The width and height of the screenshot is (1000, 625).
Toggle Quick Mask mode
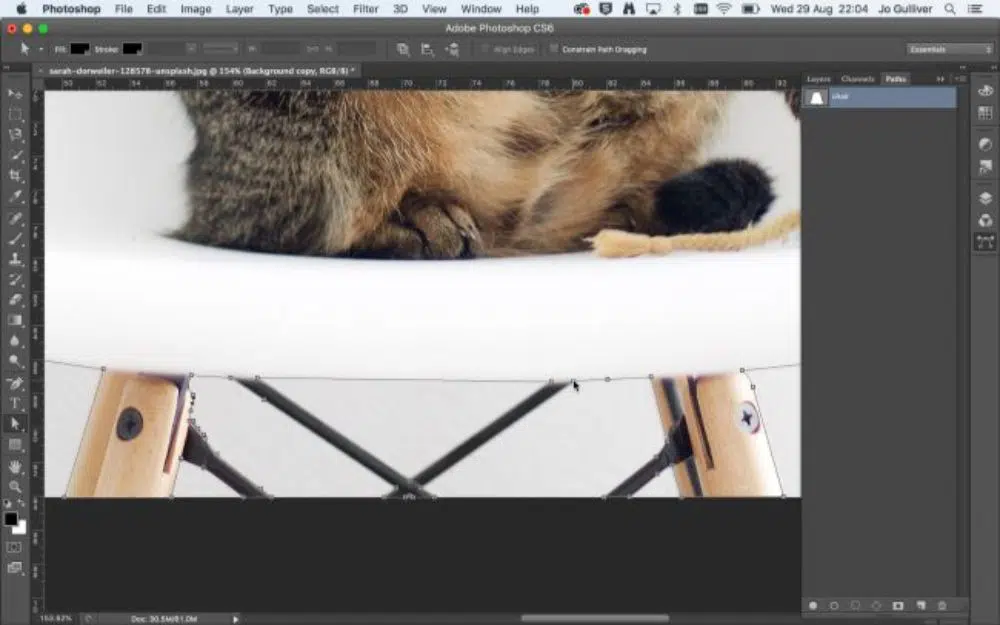pos(15,547)
